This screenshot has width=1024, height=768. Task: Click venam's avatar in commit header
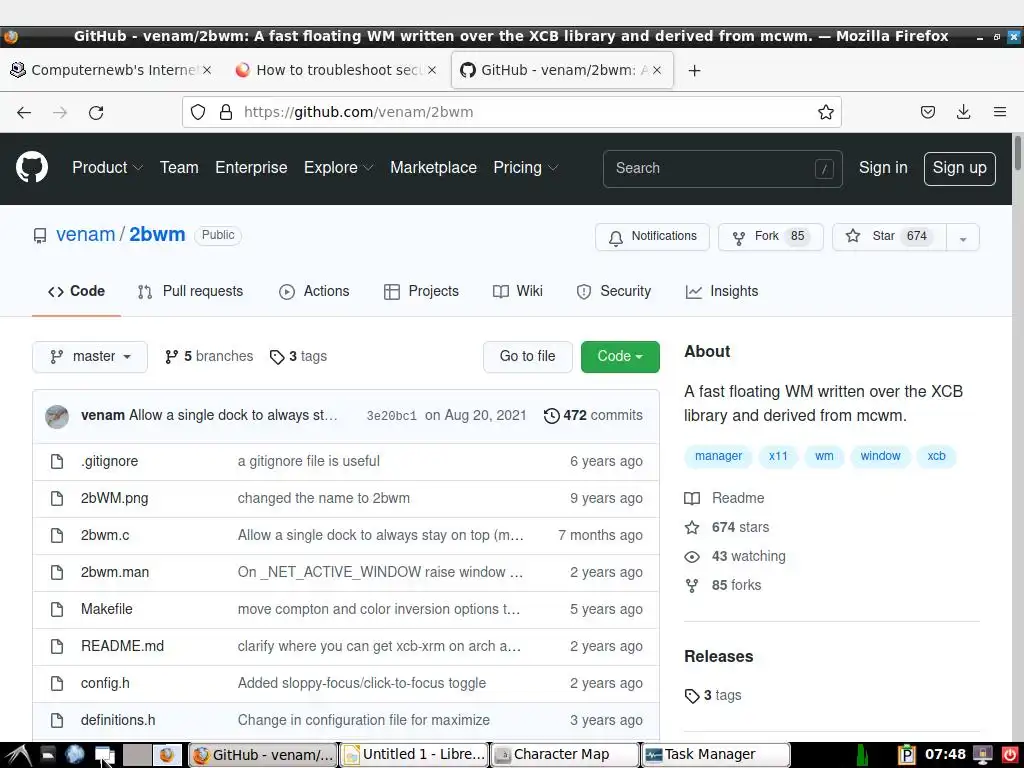click(x=57, y=416)
